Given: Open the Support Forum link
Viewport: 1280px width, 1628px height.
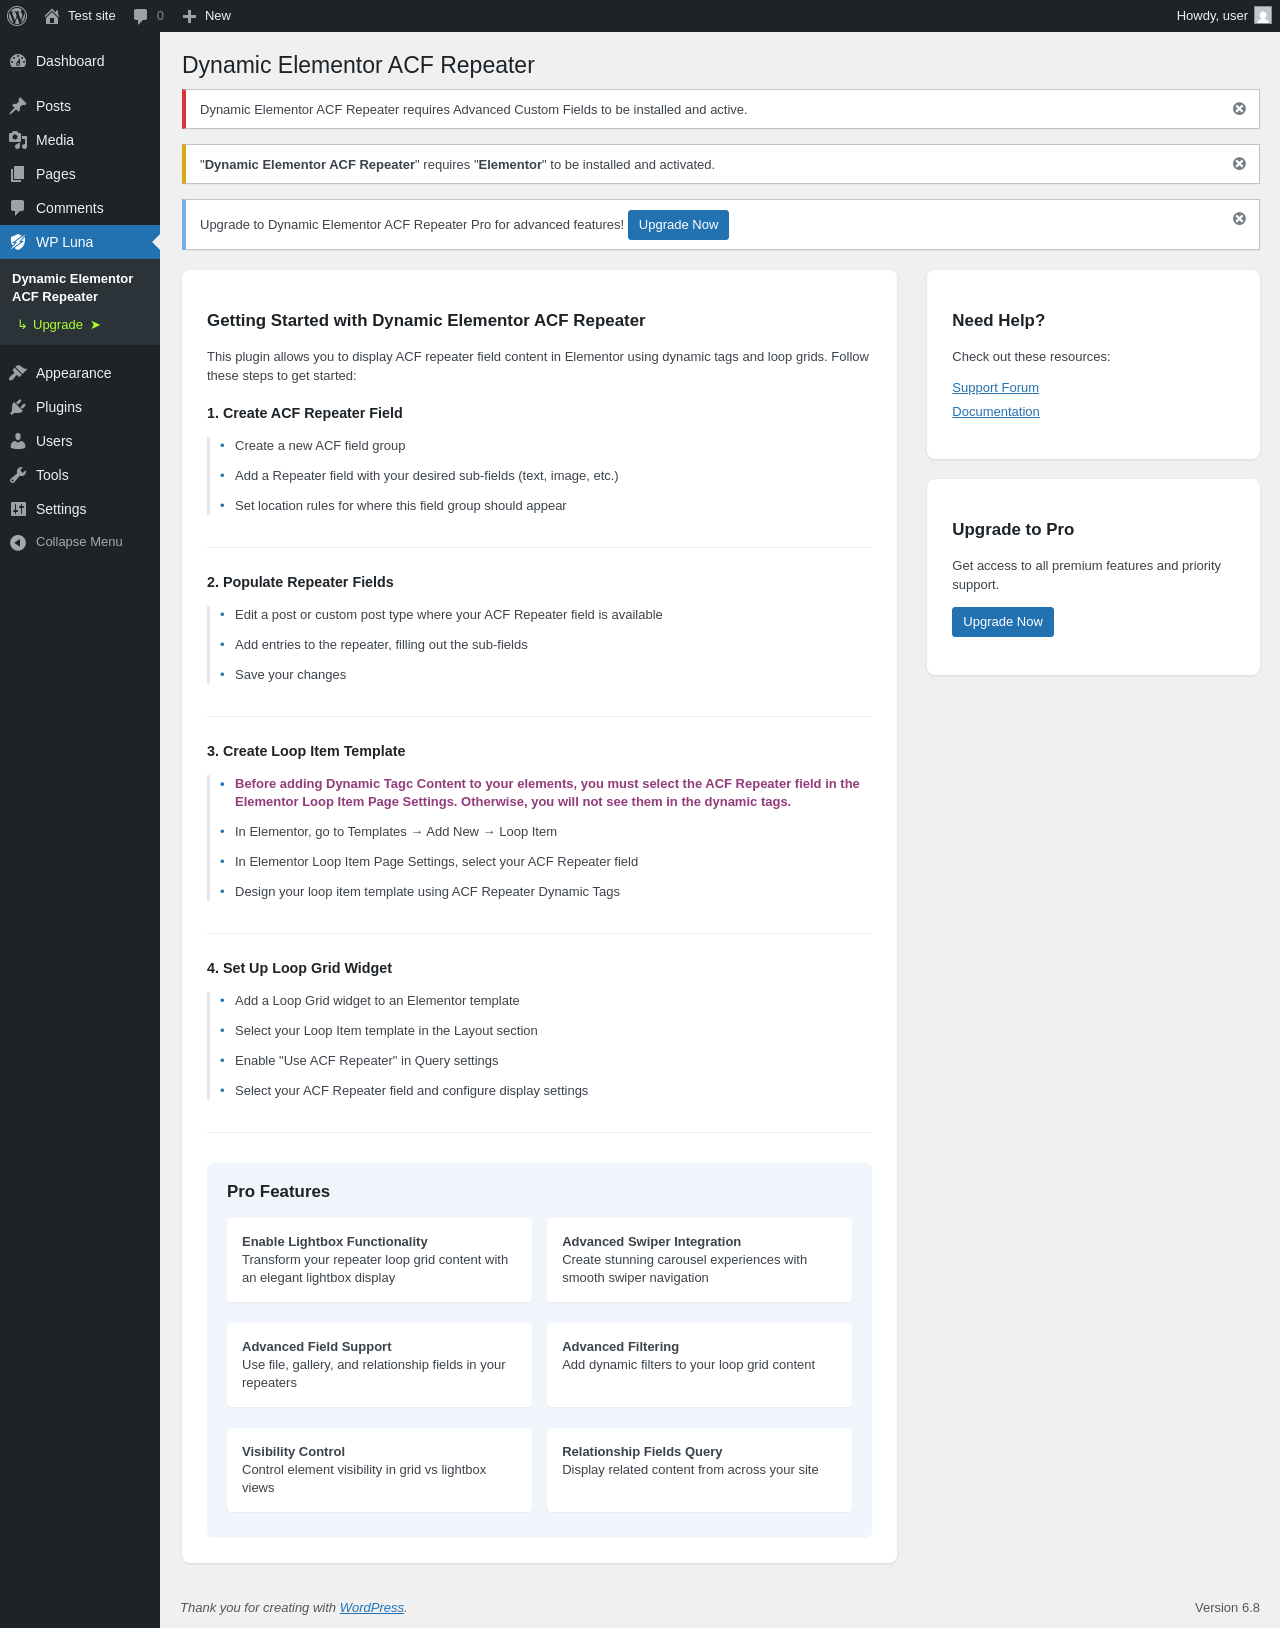Looking at the screenshot, I should click(x=995, y=388).
